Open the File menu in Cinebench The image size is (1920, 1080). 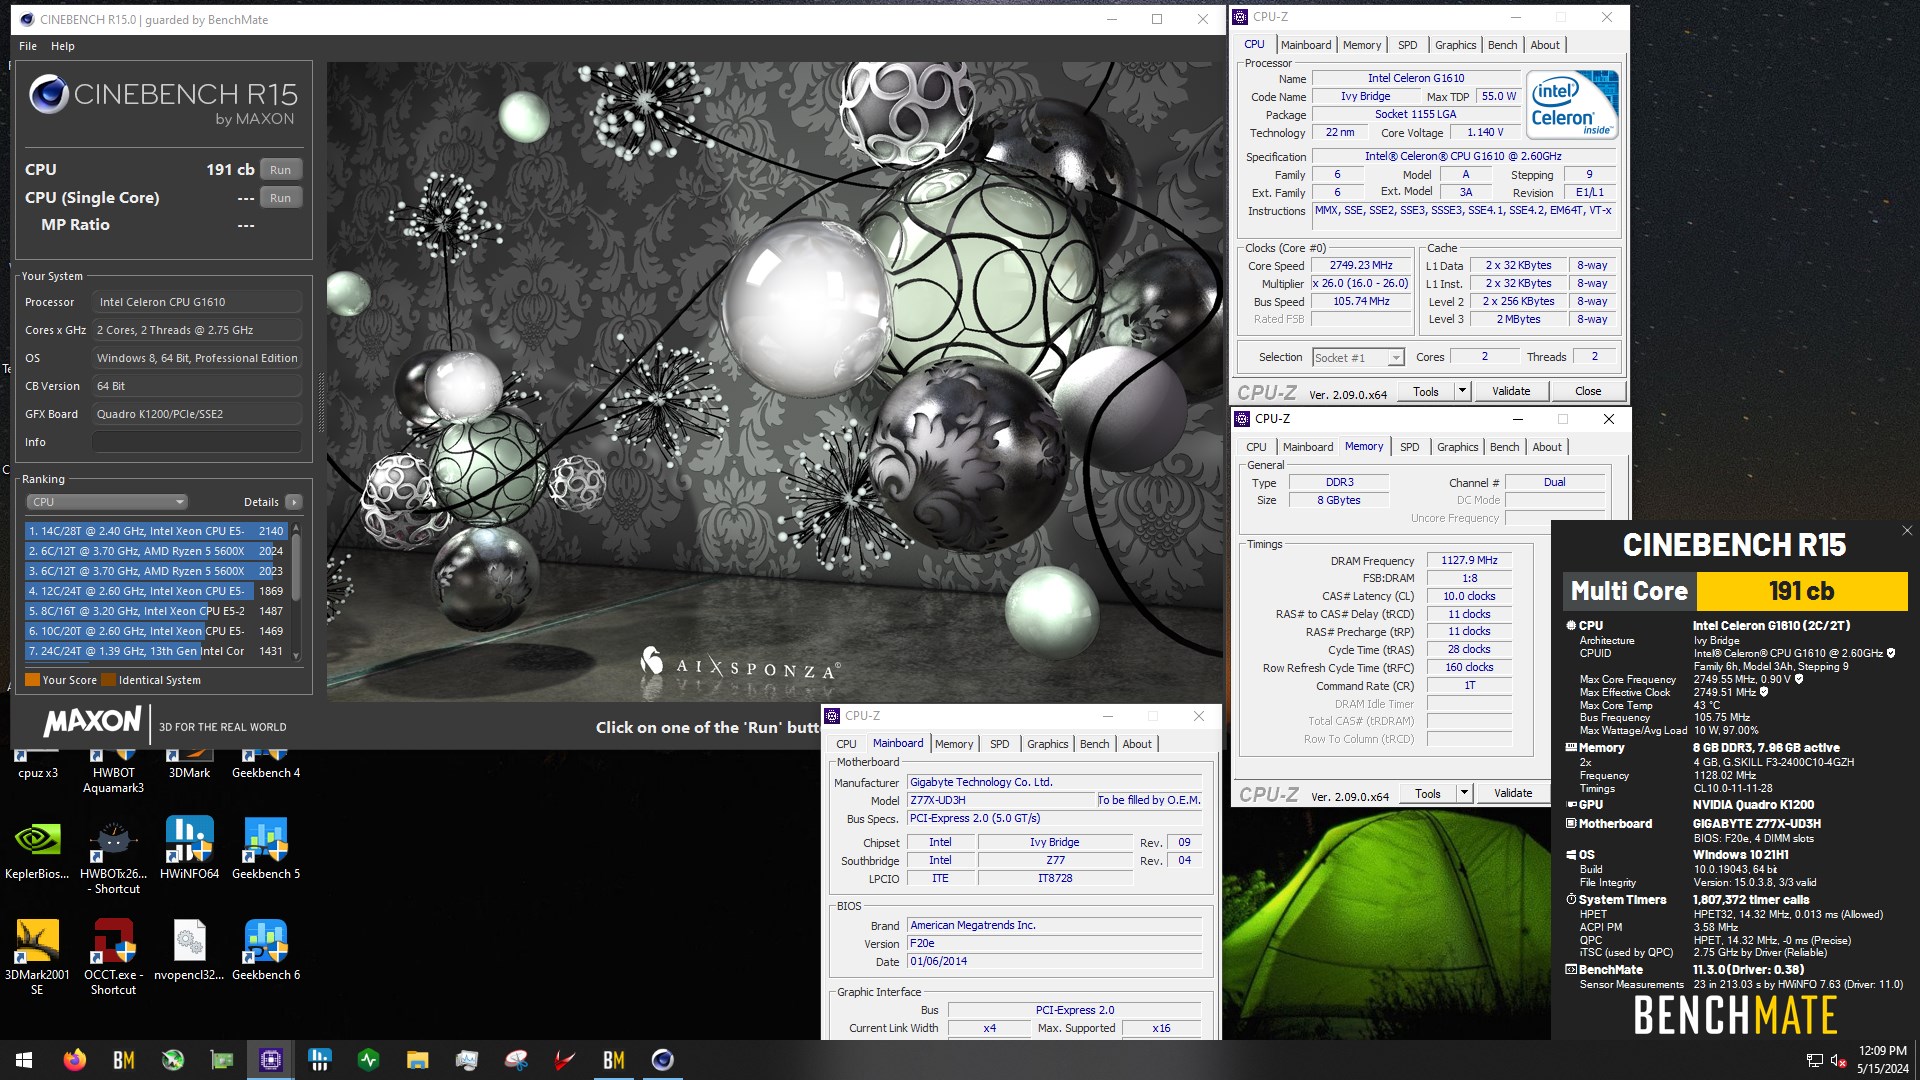coord(28,46)
